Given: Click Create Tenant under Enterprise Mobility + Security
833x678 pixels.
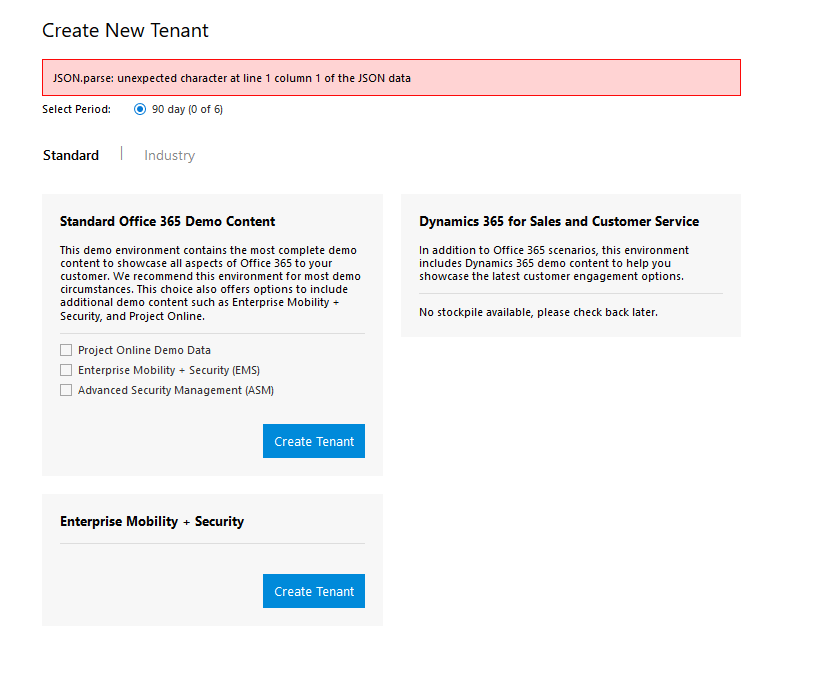Looking at the screenshot, I should click(314, 591).
